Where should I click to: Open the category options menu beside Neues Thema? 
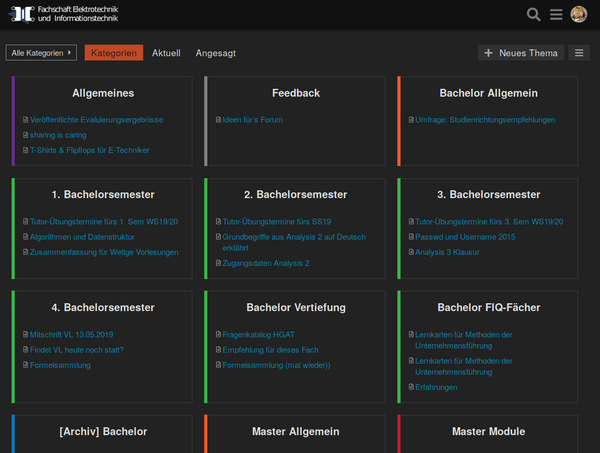[x=579, y=53]
